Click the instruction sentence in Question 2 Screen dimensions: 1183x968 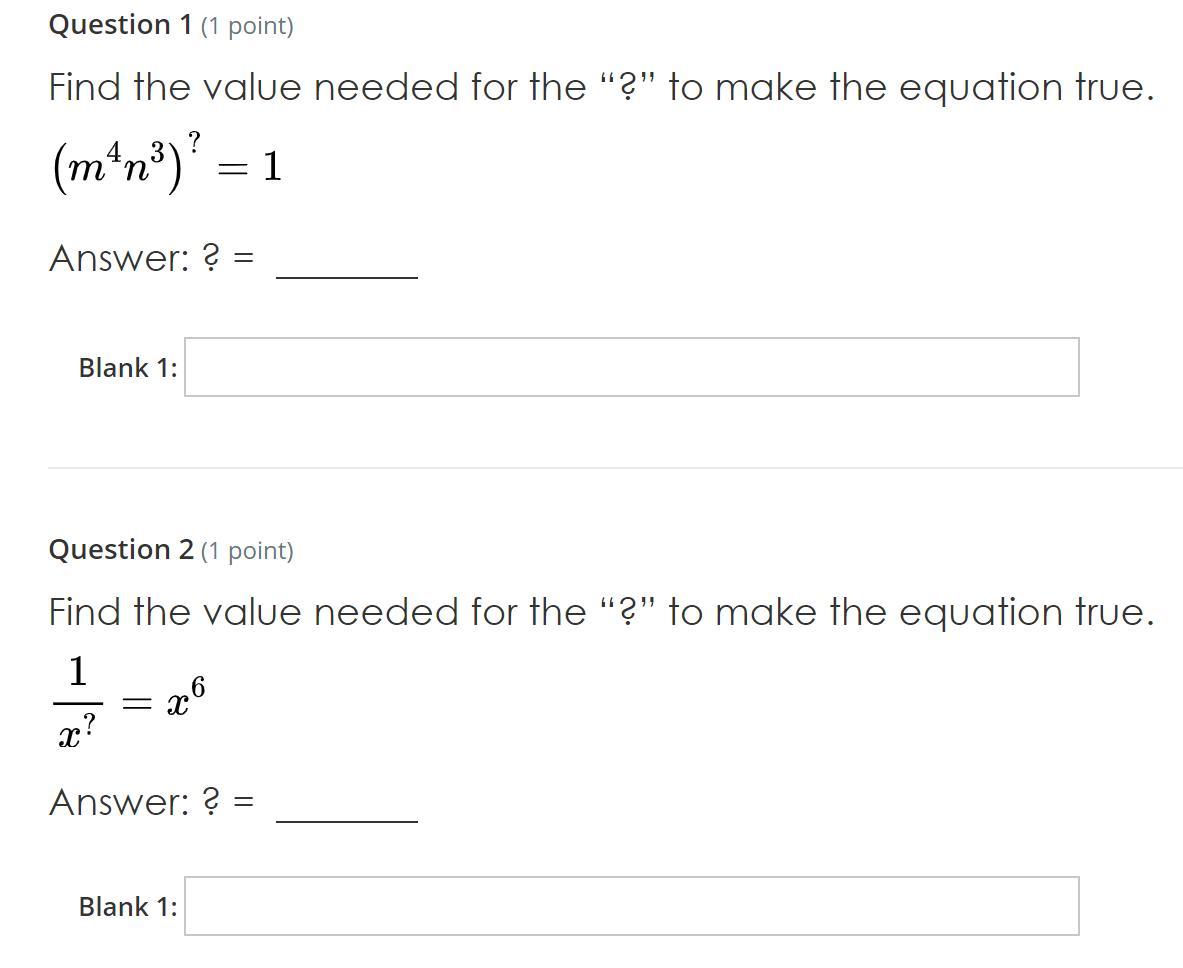tap(601, 612)
